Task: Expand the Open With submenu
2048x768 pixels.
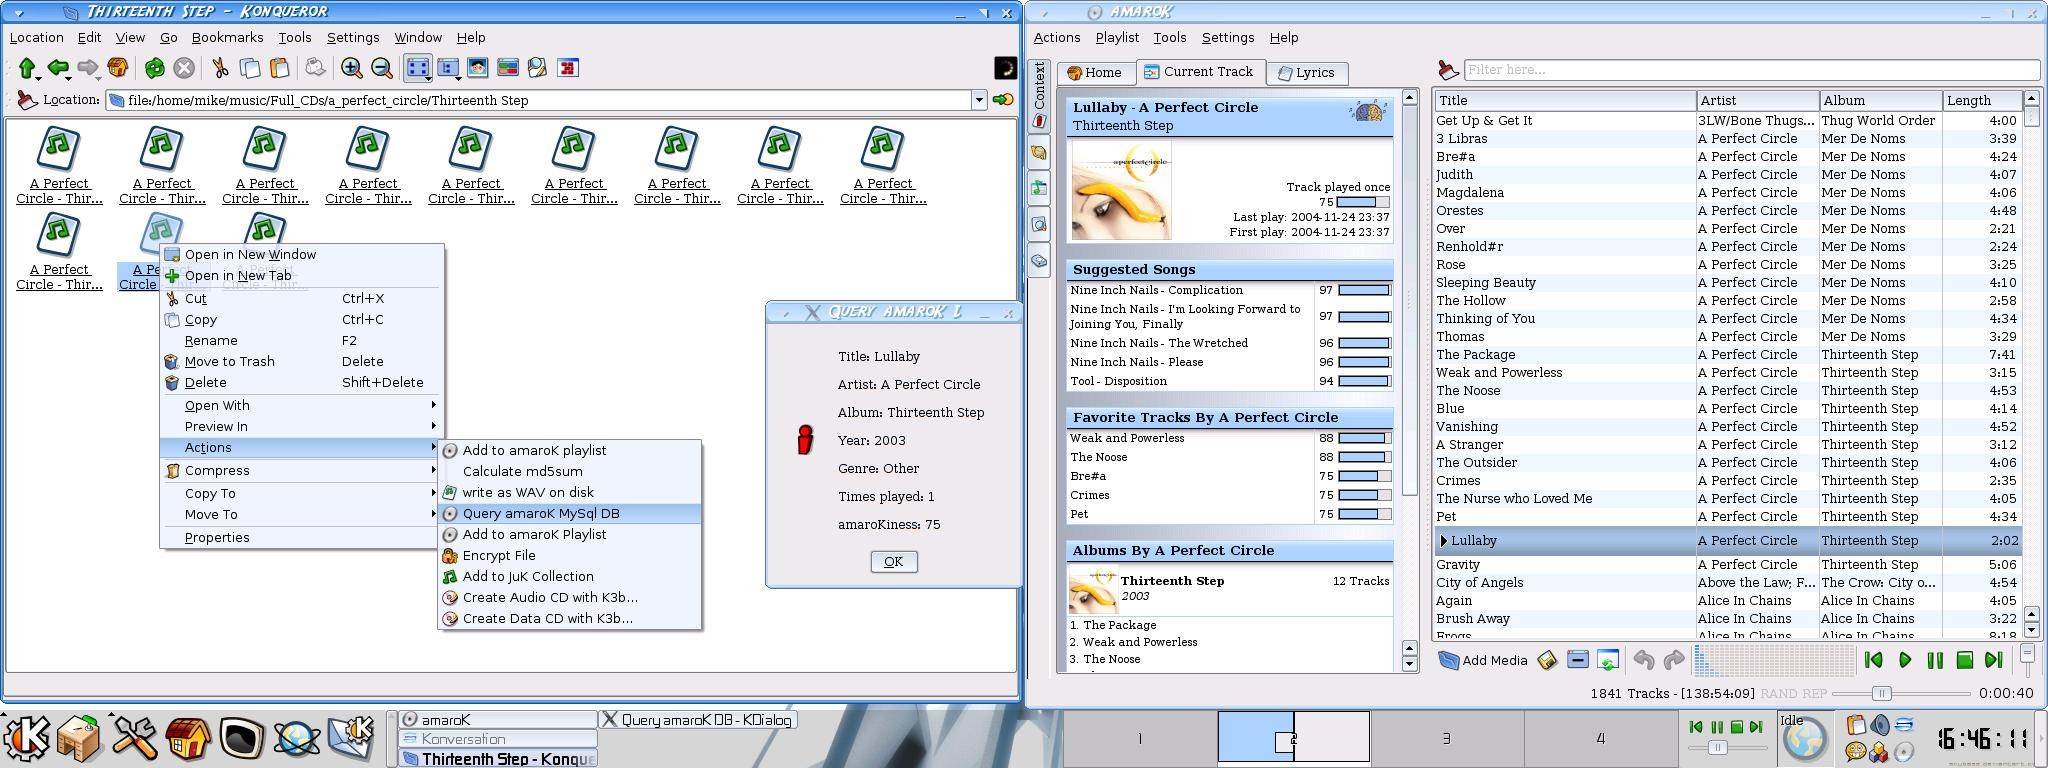Action: [301, 405]
